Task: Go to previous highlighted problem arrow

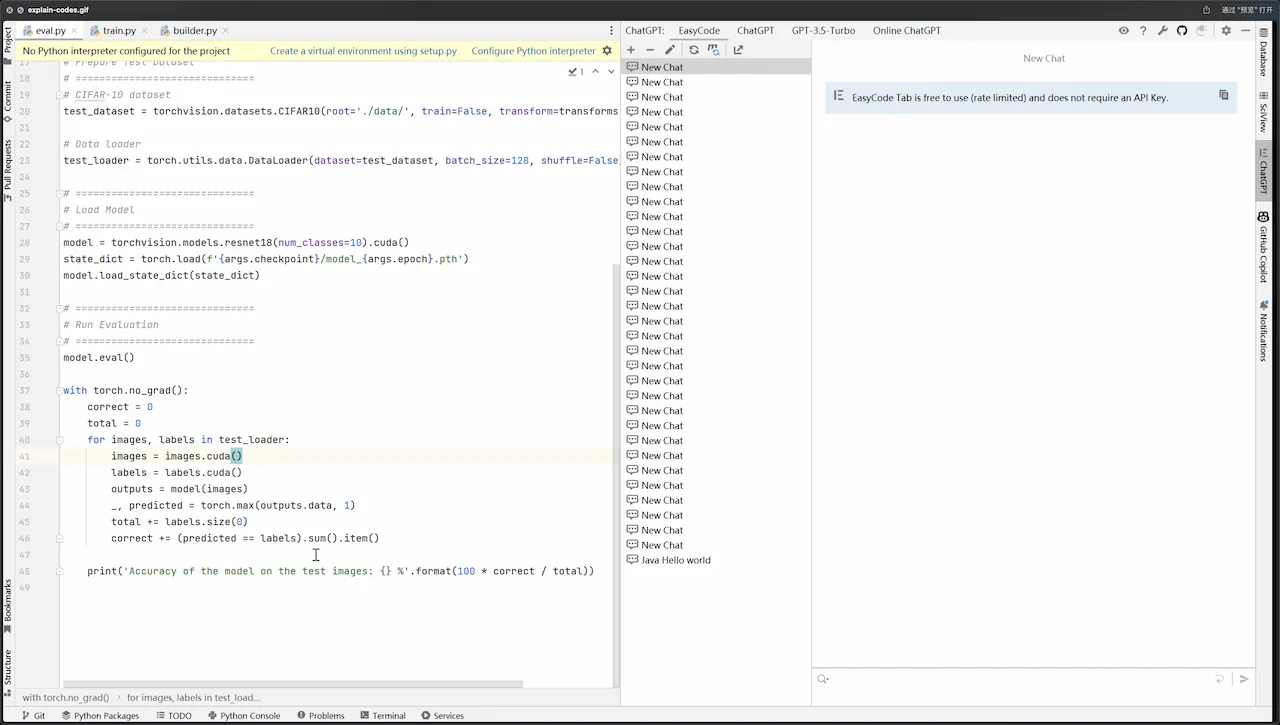Action: click(x=596, y=71)
